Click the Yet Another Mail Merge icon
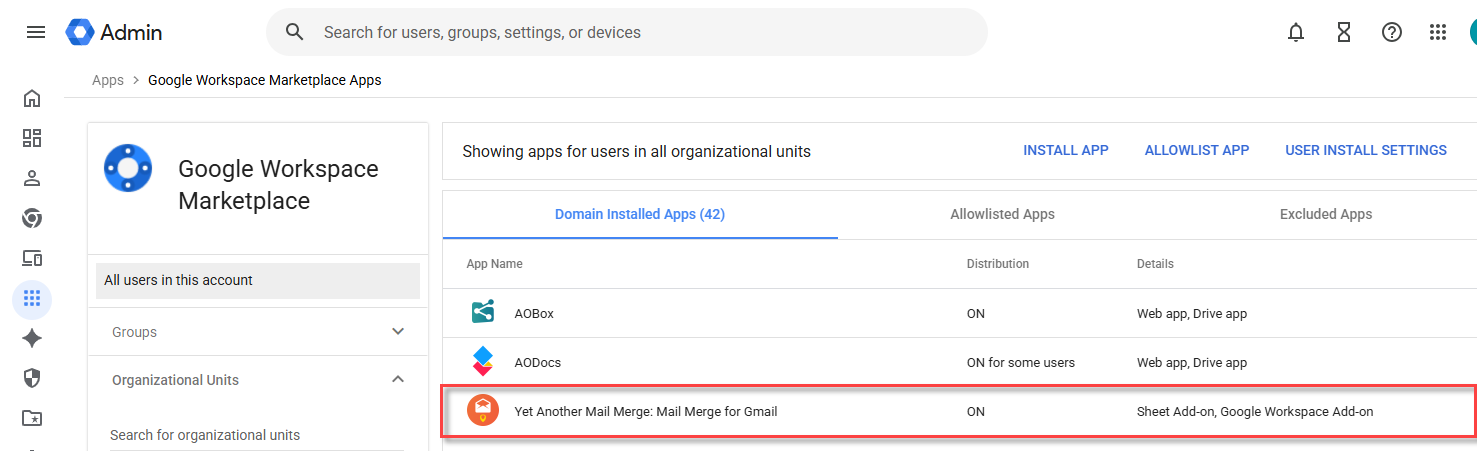The image size is (1477, 451). pyautogui.click(x=483, y=411)
